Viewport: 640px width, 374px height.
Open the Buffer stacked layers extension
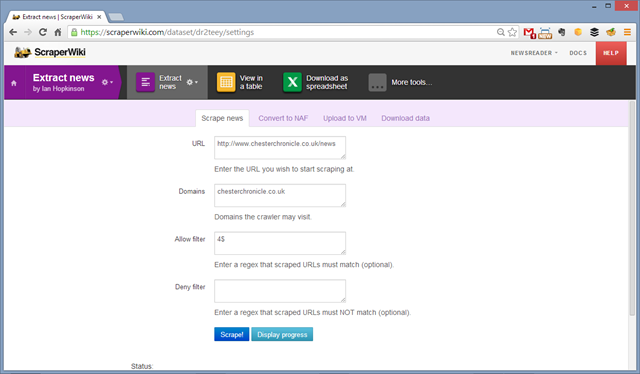(x=594, y=32)
